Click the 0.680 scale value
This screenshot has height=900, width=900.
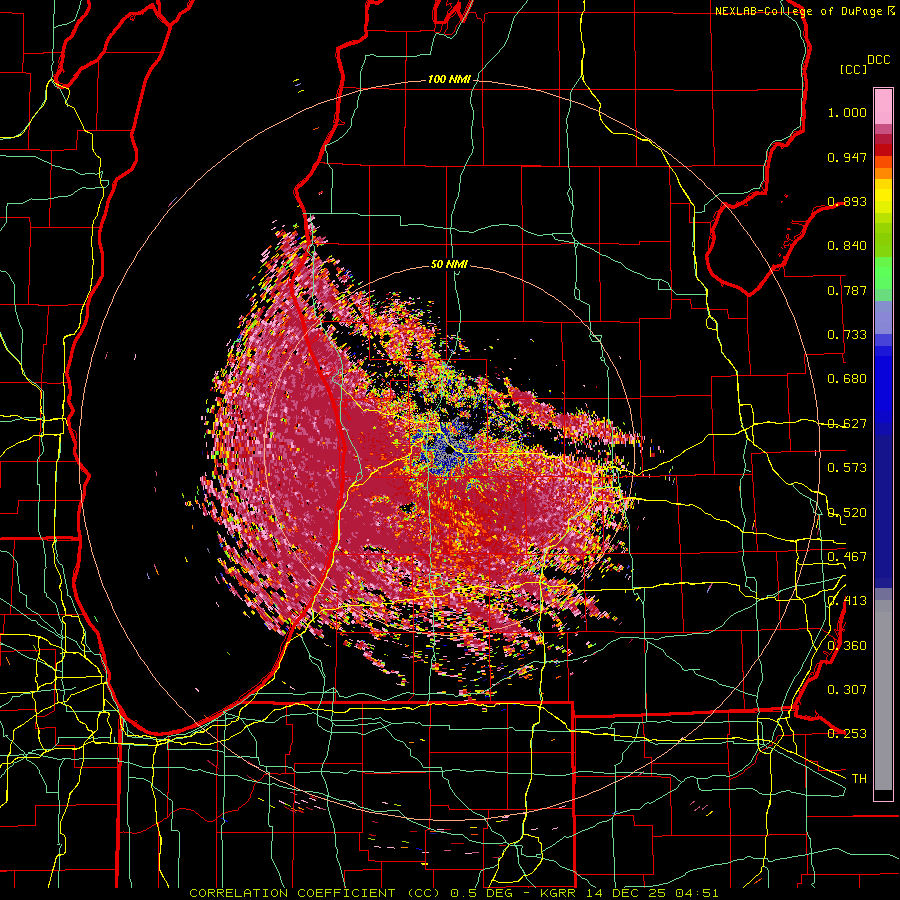(x=847, y=379)
